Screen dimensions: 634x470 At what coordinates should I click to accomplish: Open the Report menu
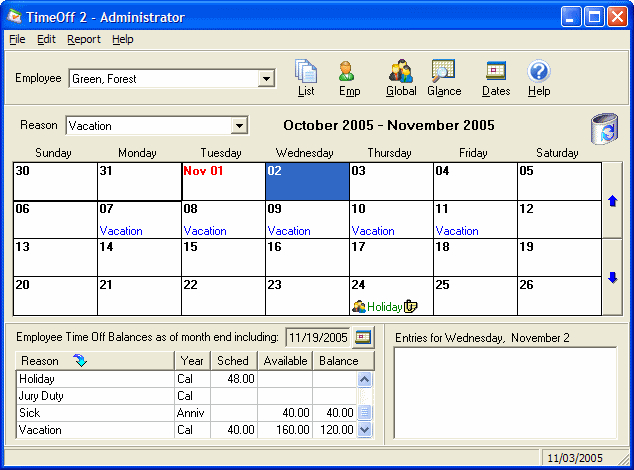tap(84, 39)
